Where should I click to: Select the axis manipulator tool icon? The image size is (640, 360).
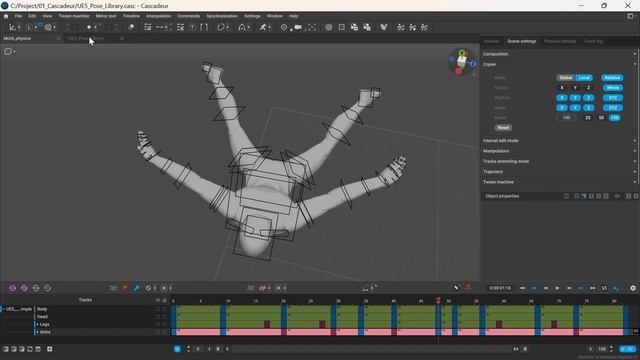[x=12, y=27]
